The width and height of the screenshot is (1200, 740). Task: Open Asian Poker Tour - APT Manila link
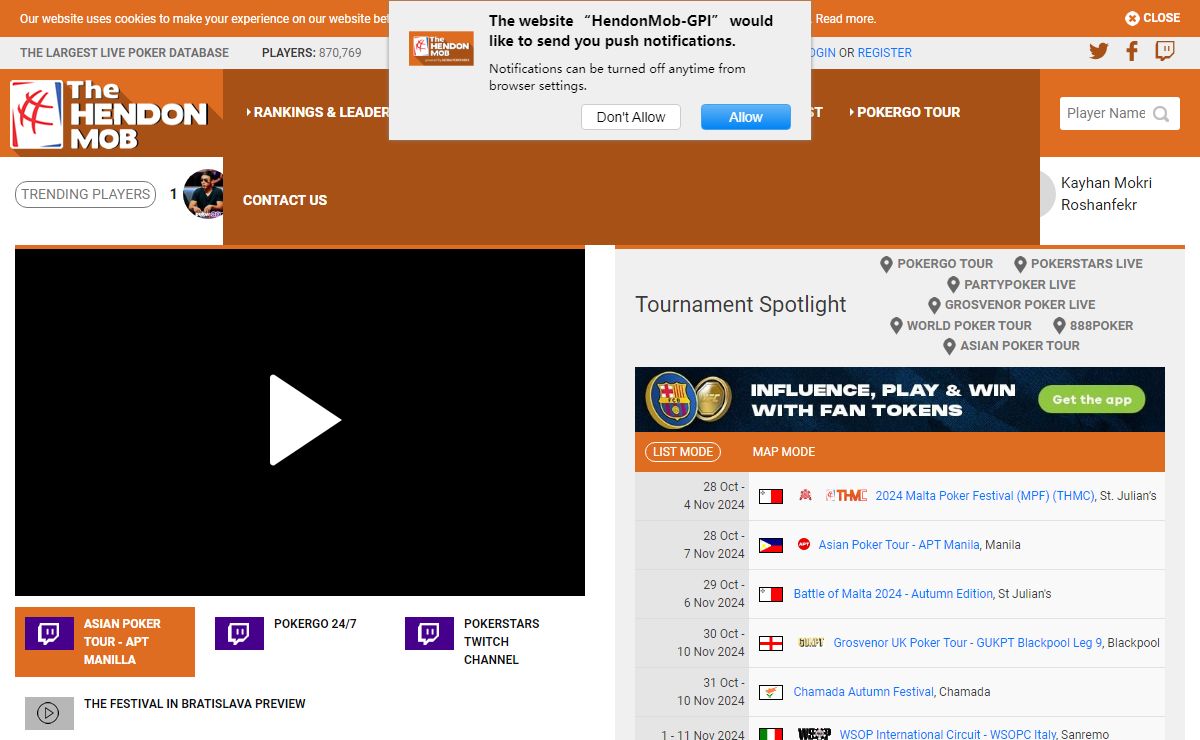[899, 545]
